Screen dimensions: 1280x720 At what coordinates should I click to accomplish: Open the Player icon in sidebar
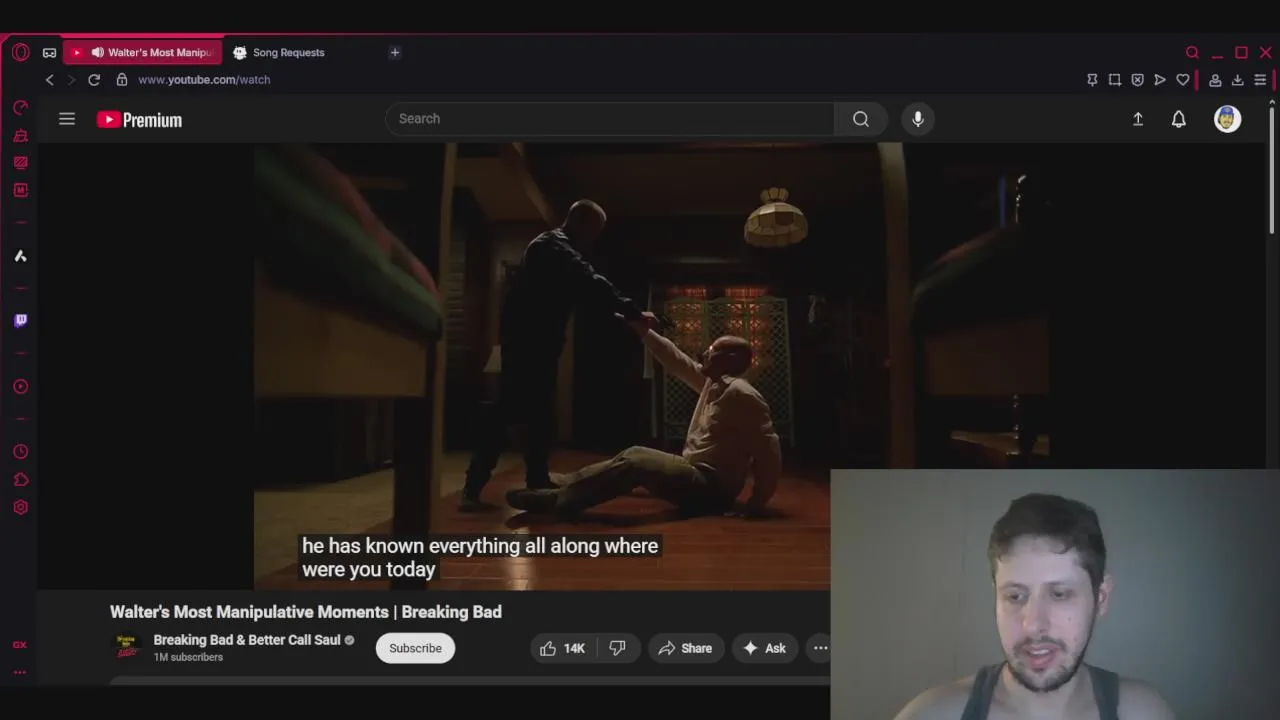pos(20,386)
